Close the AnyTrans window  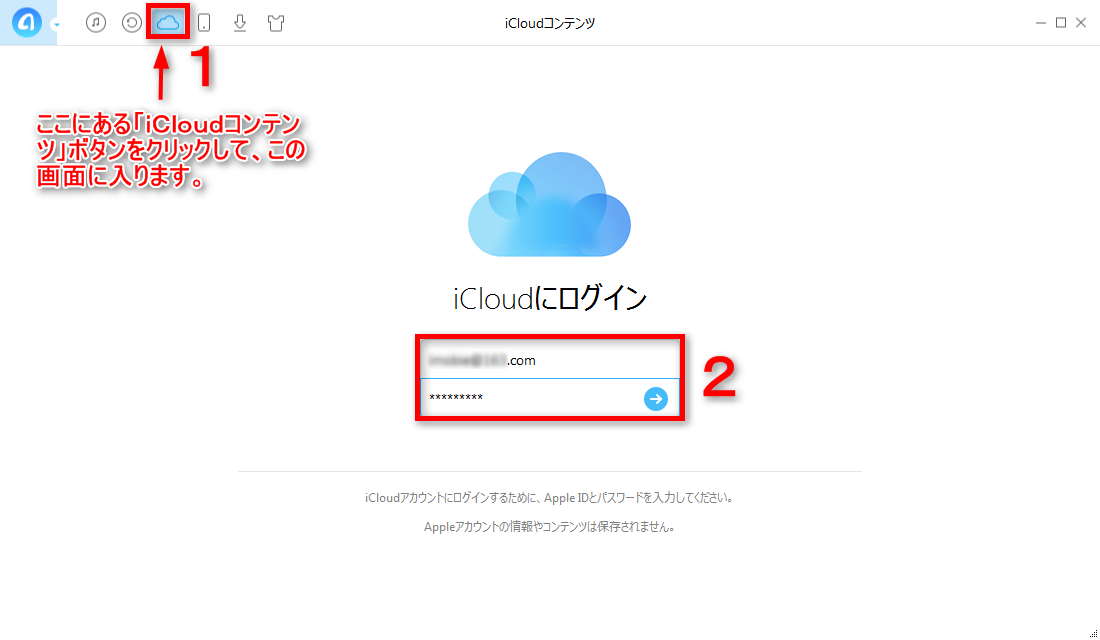pyautogui.click(x=1081, y=23)
